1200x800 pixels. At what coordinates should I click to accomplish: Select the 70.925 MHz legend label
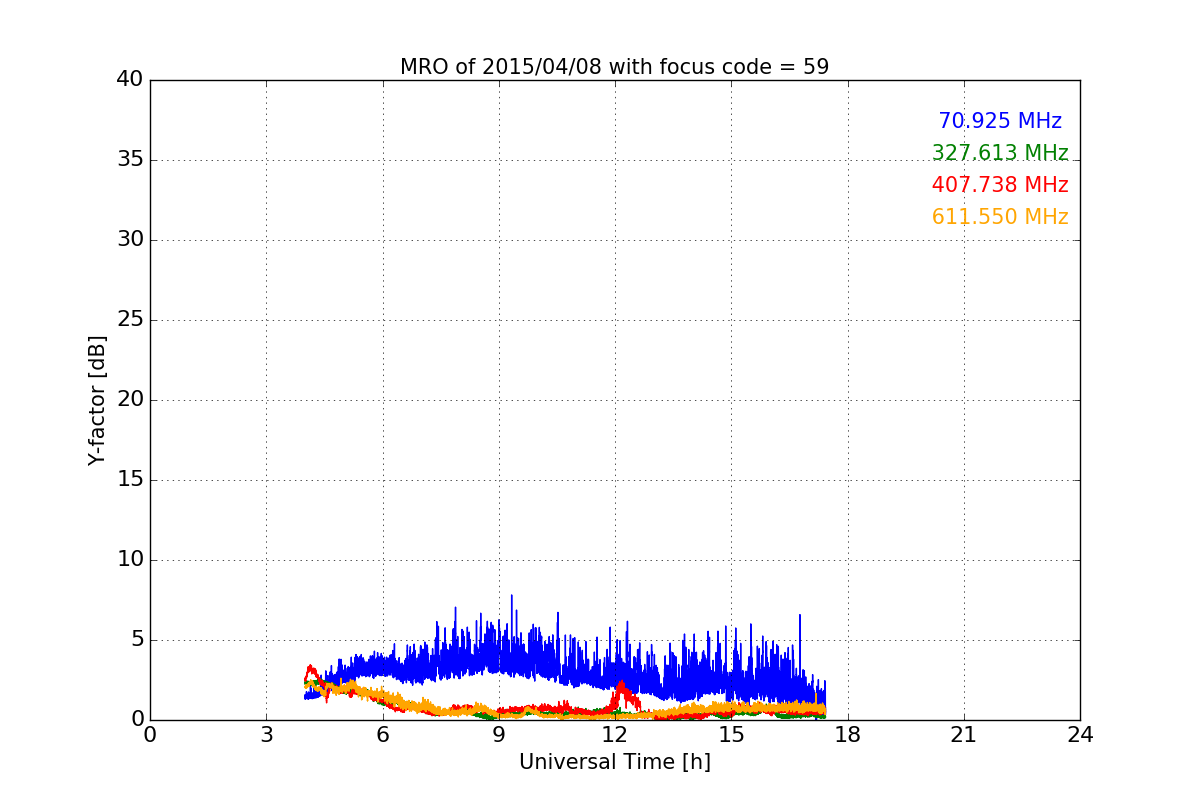coord(1000,121)
